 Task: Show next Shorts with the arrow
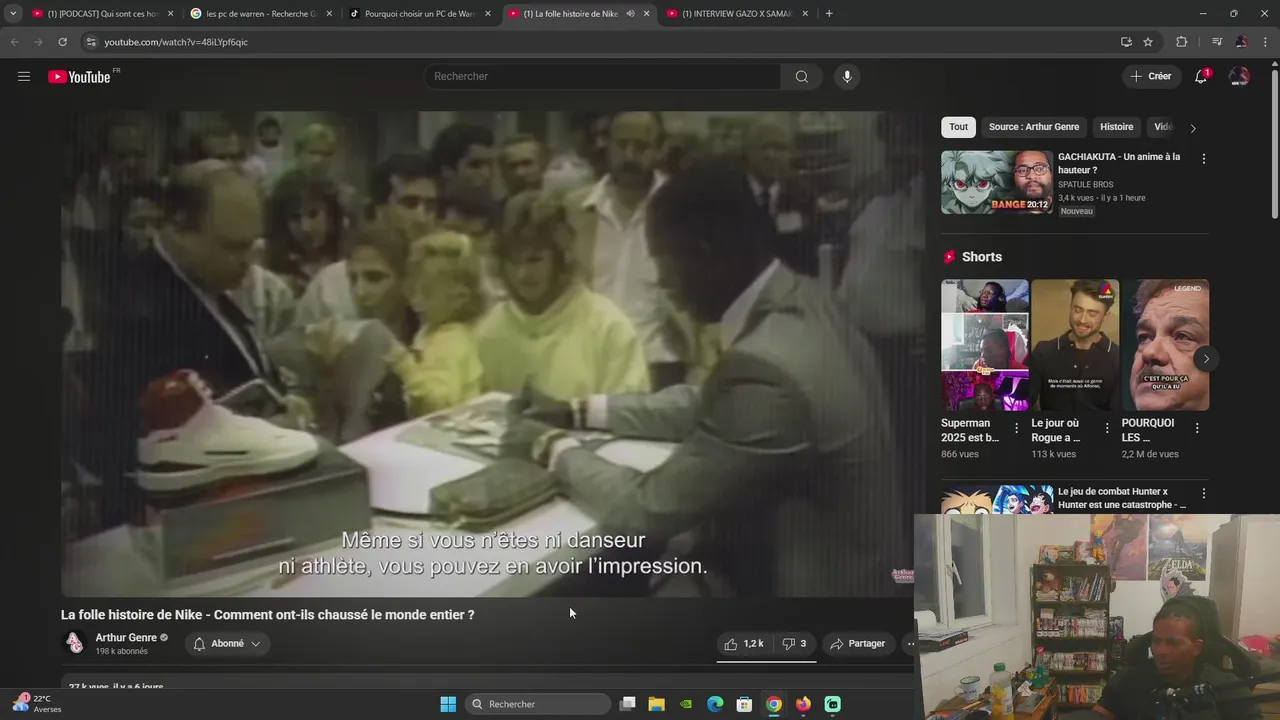[1206, 359]
